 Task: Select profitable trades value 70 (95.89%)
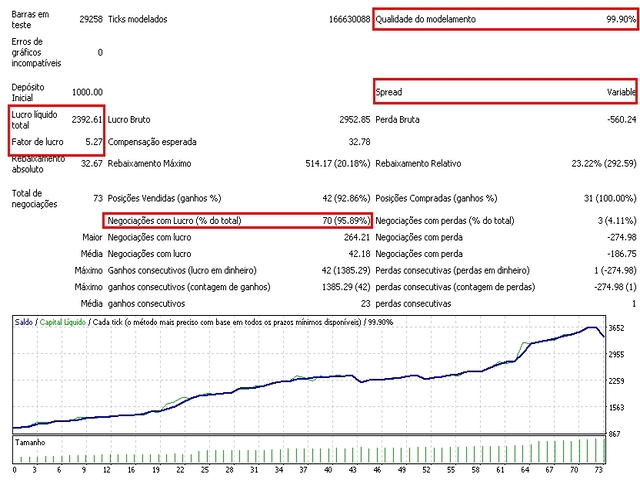[x=346, y=221]
